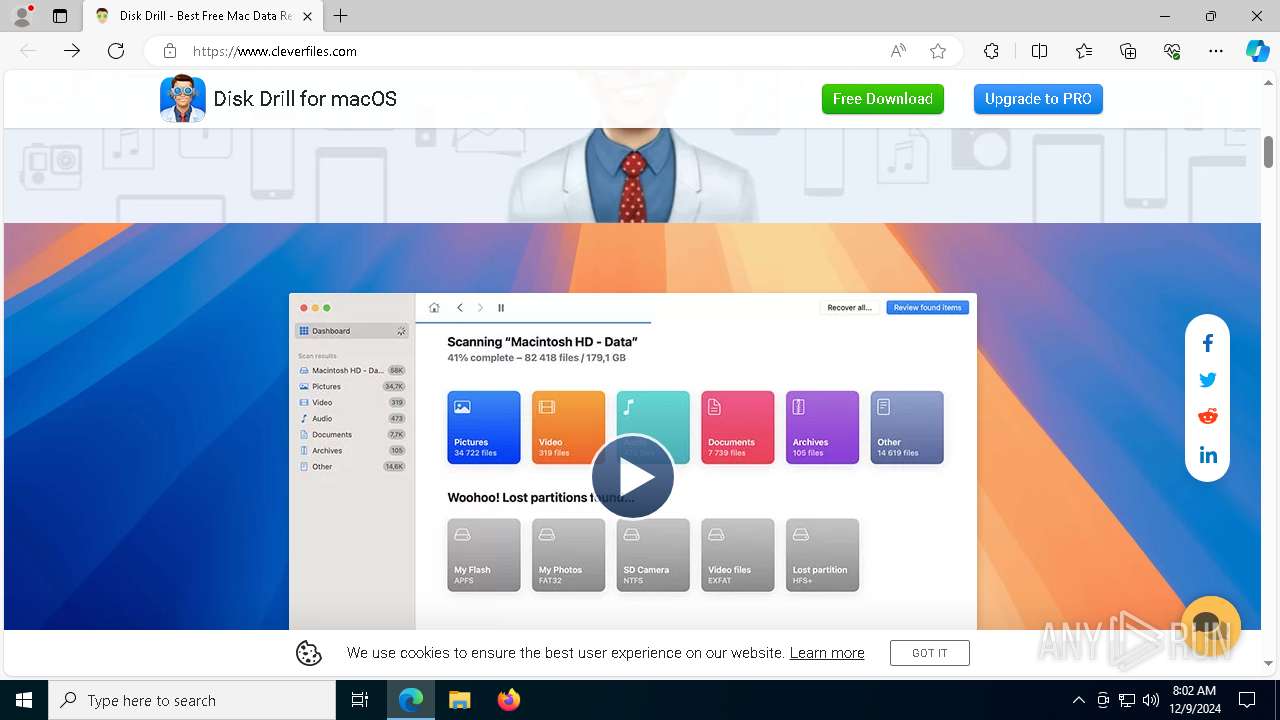
Task: Click the Pictures category tile in demo
Action: pyautogui.click(x=484, y=427)
